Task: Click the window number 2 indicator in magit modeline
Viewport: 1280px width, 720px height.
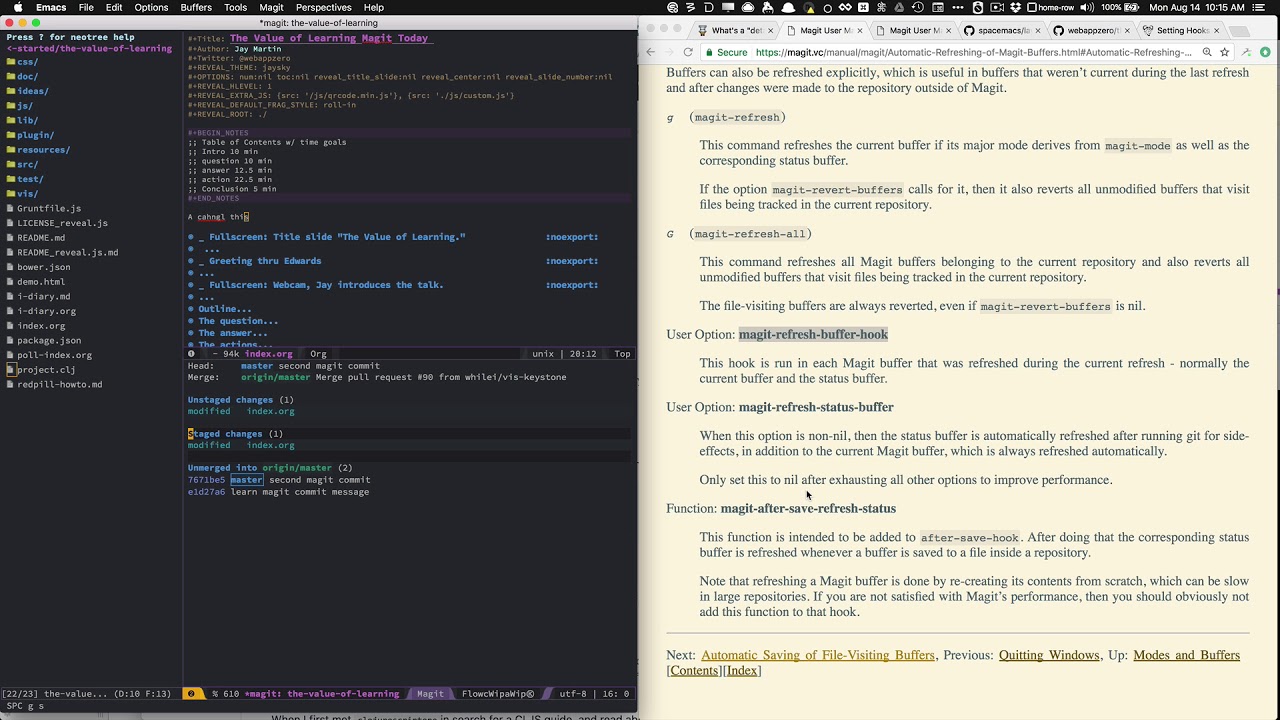Action: 191,694
